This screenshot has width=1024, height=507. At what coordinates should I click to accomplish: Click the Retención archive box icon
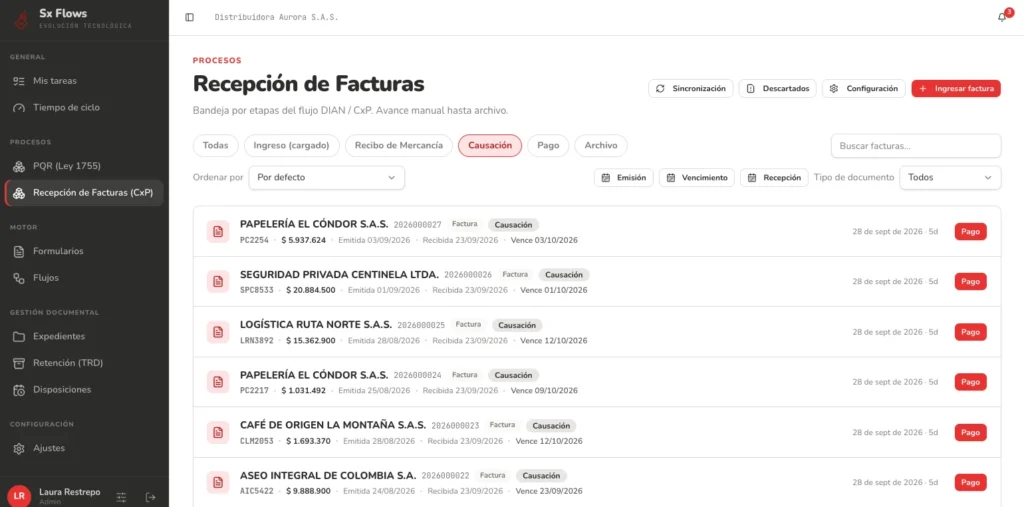pyautogui.click(x=19, y=363)
